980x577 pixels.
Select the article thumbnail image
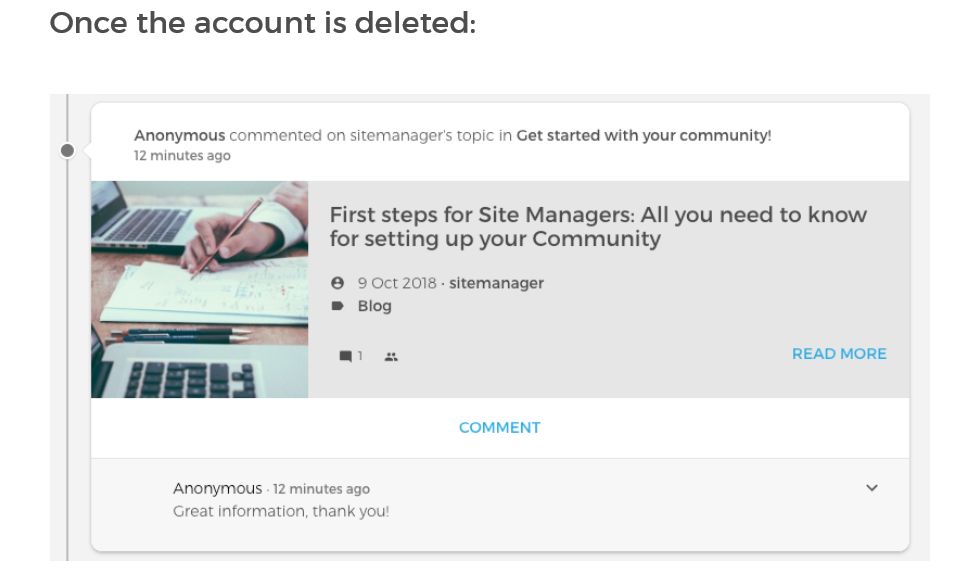tap(199, 288)
